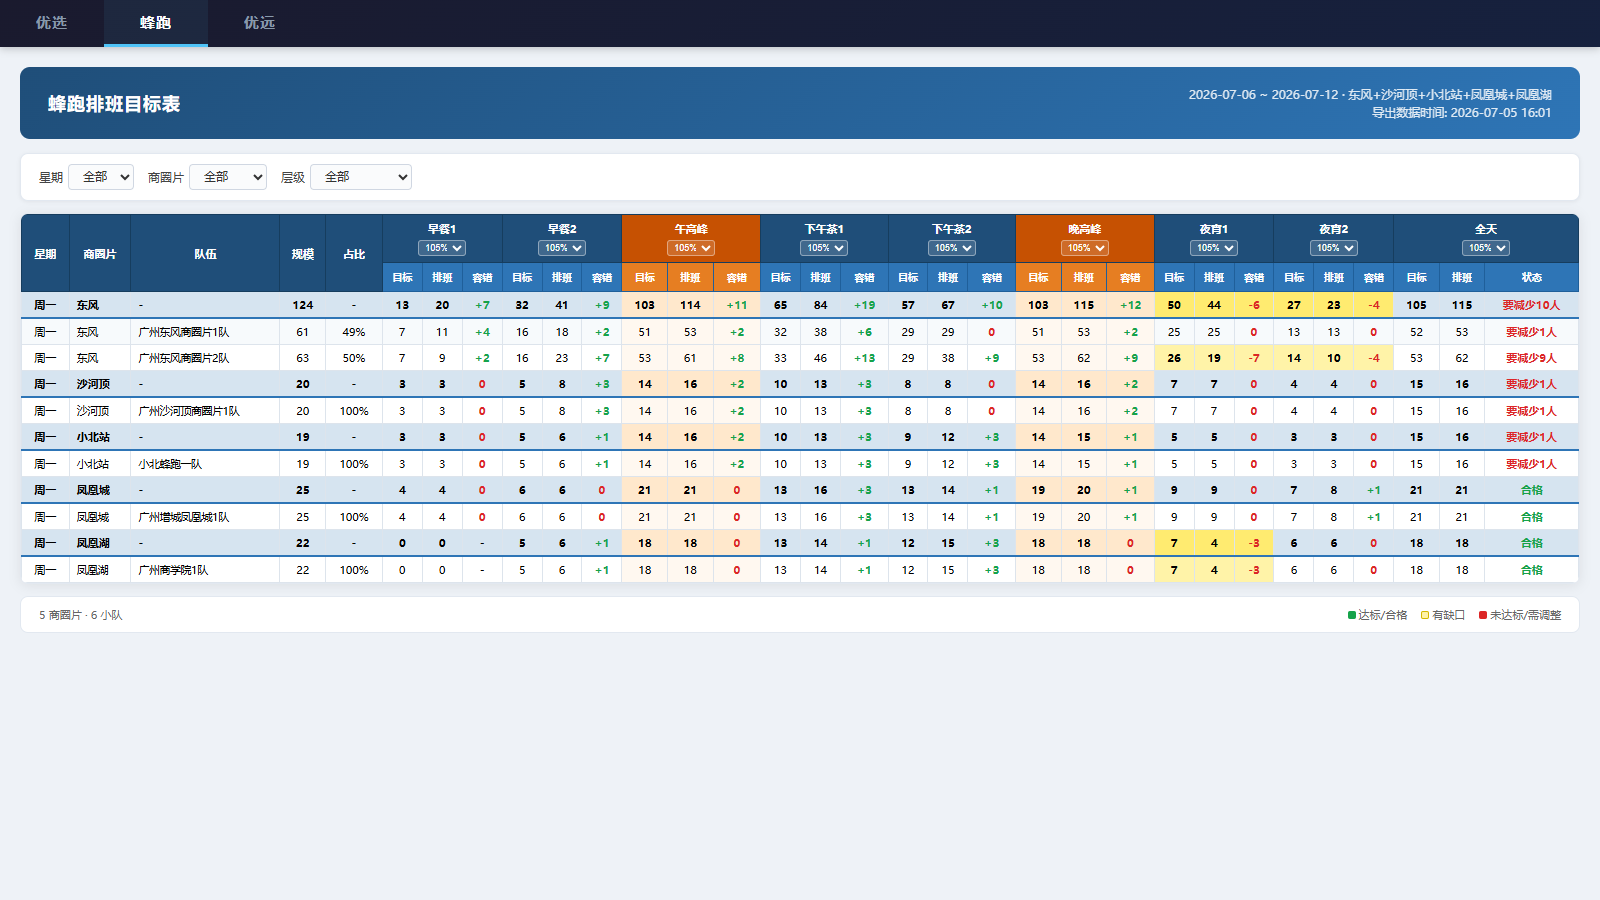The width and height of the screenshot is (1600, 900).
Task: Click 下午茶1 容错 value +13
Action: [865, 358]
